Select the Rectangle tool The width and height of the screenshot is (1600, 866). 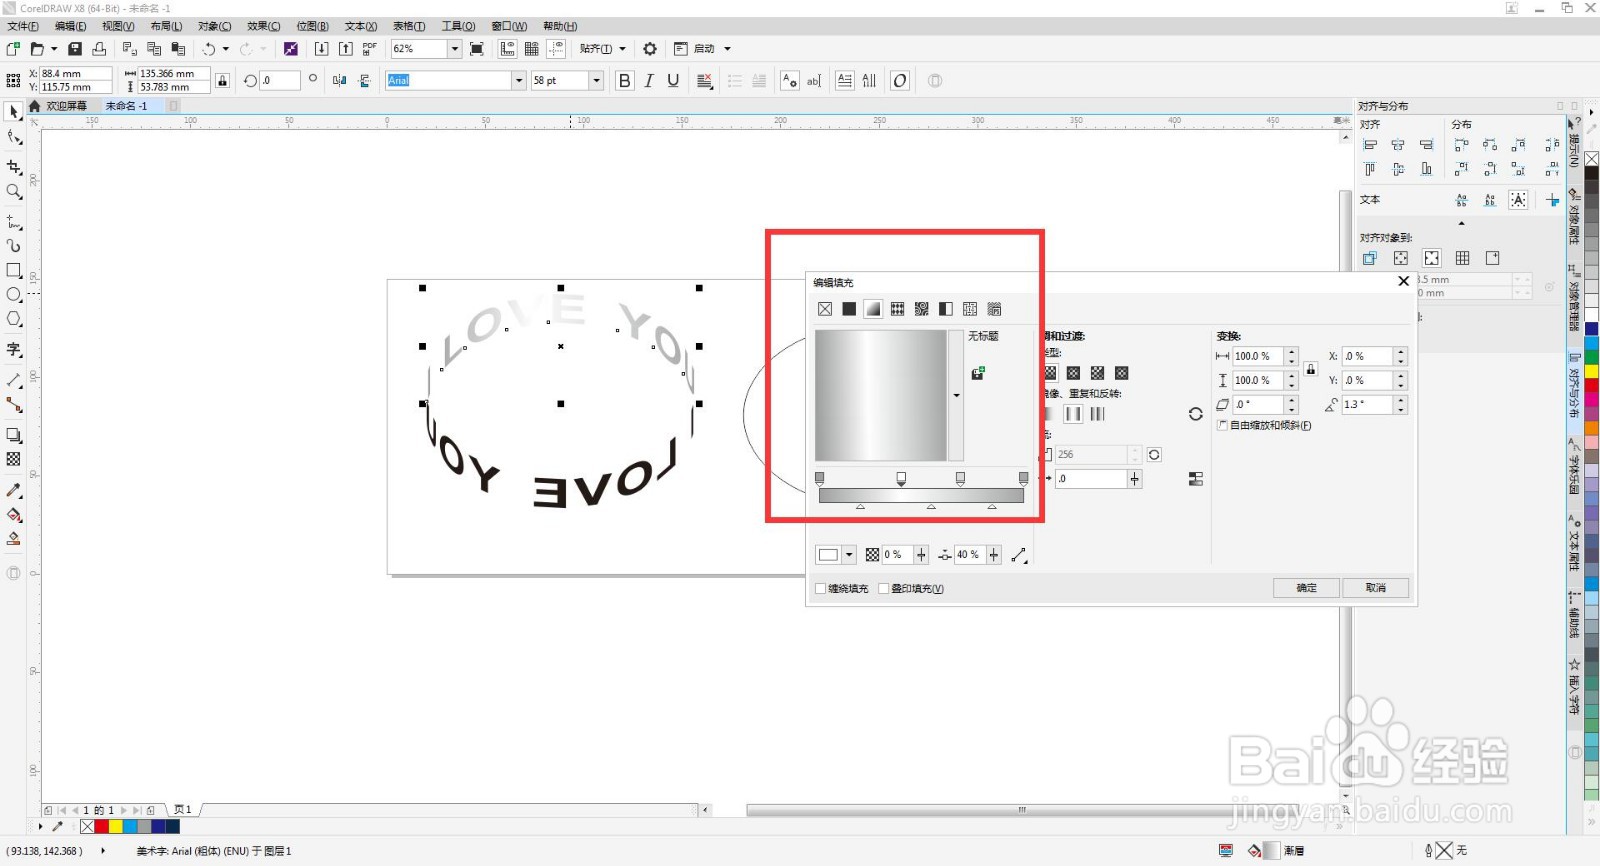[14, 270]
